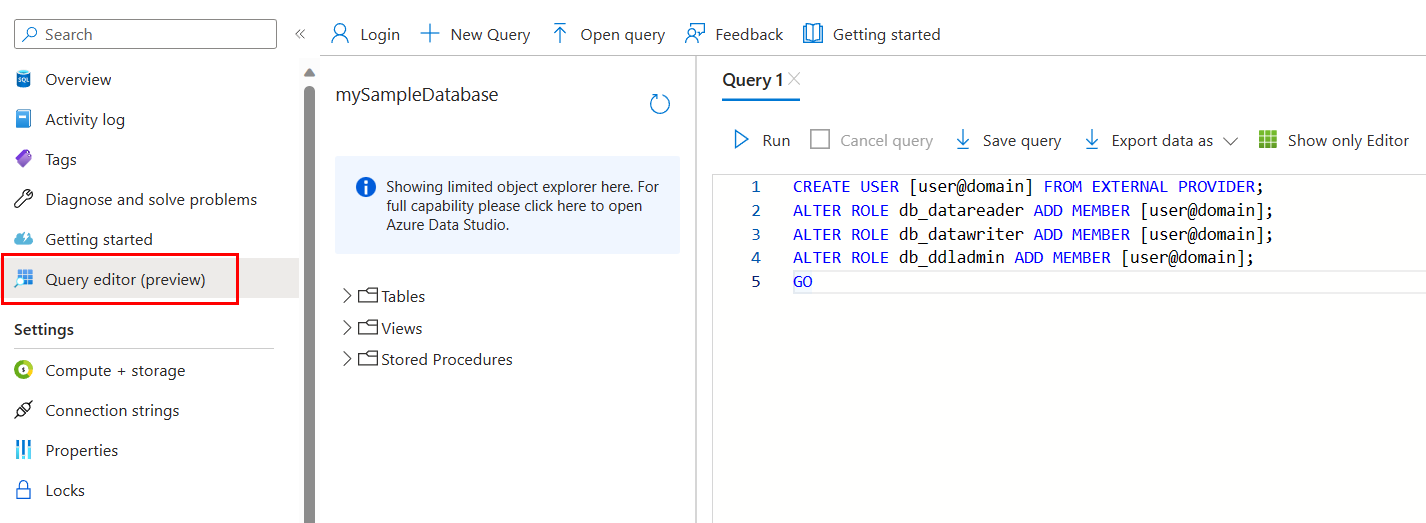Image resolution: width=1426 pixels, height=523 pixels.
Task: Open the Tags sidebar item
Action: (x=60, y=159)
